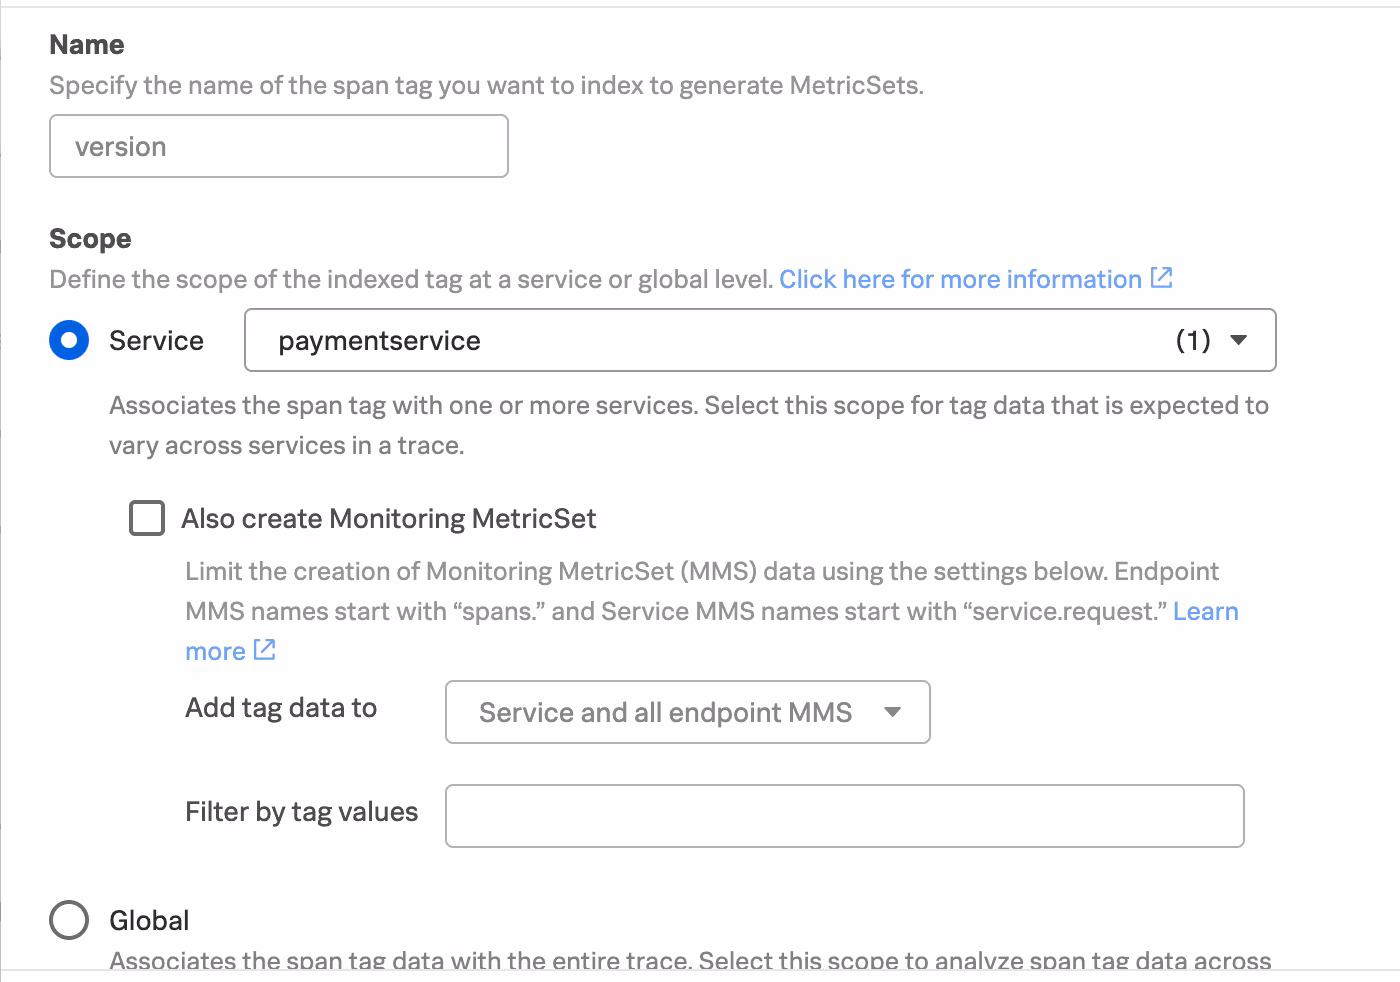Select the Global scope radio button
This screenshot has width=1400, height=982.
coord(69,920)
